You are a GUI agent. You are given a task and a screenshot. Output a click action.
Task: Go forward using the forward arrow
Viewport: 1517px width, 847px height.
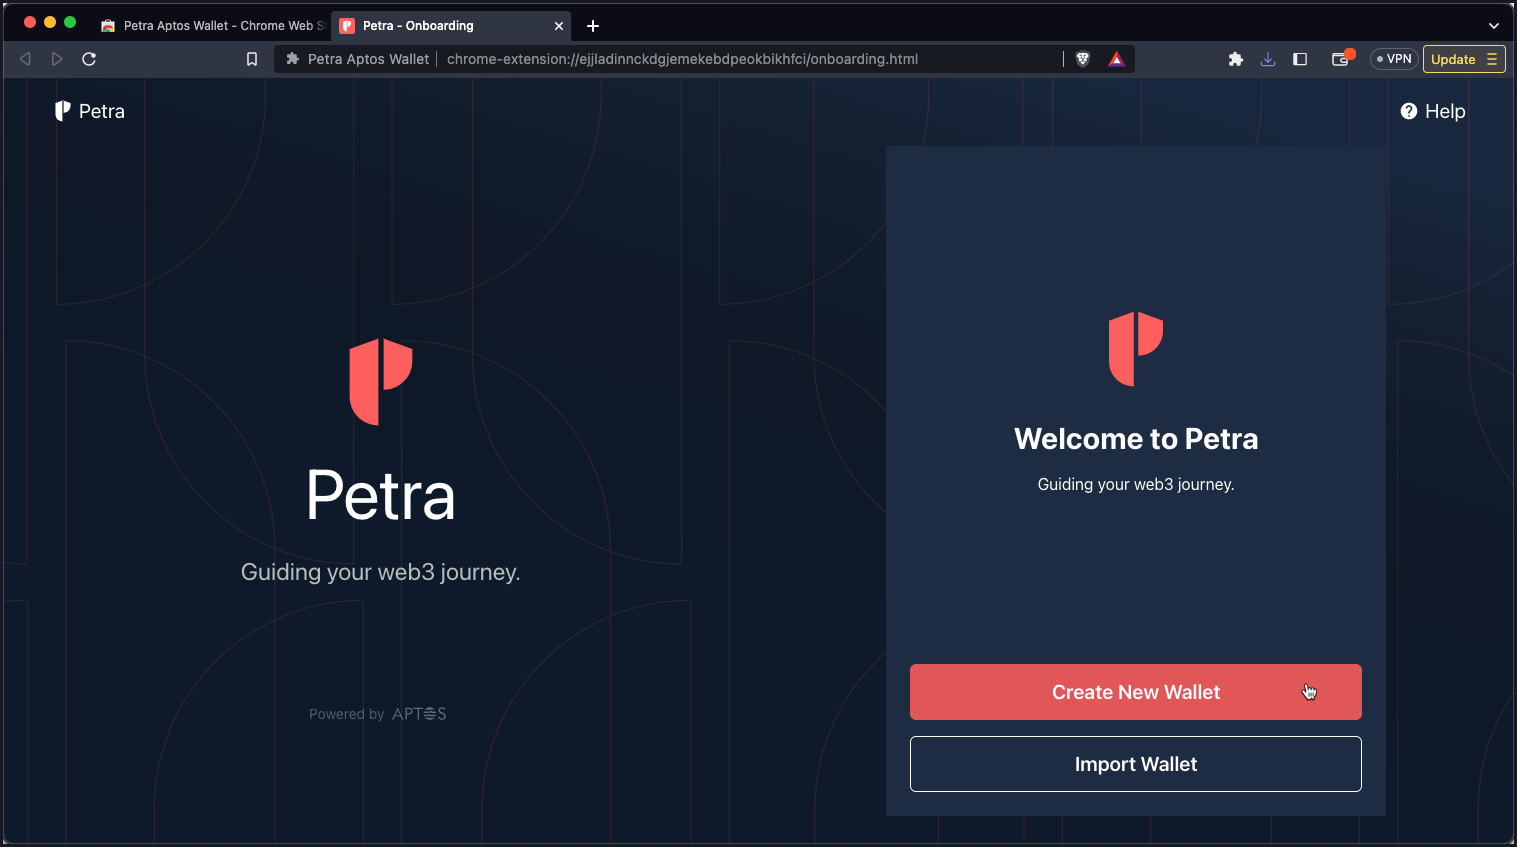pyautogui.click(x=57, y=59)
